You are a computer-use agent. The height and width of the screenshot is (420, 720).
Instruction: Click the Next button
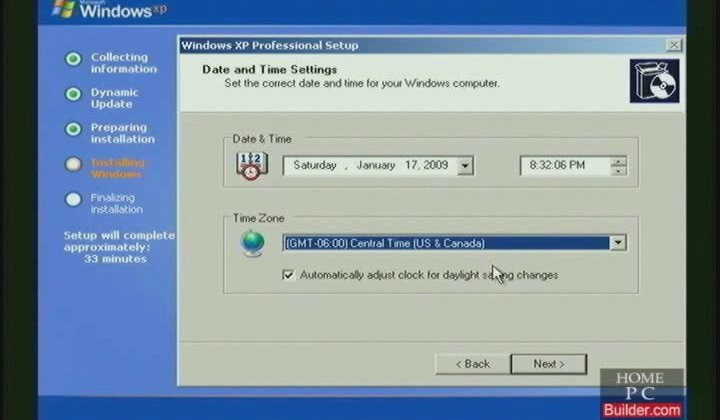549,364
